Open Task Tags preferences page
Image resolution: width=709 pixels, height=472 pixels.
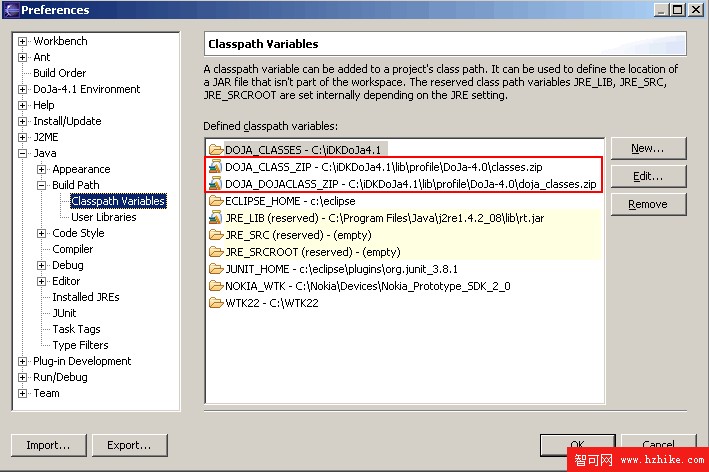click(76, 329)
